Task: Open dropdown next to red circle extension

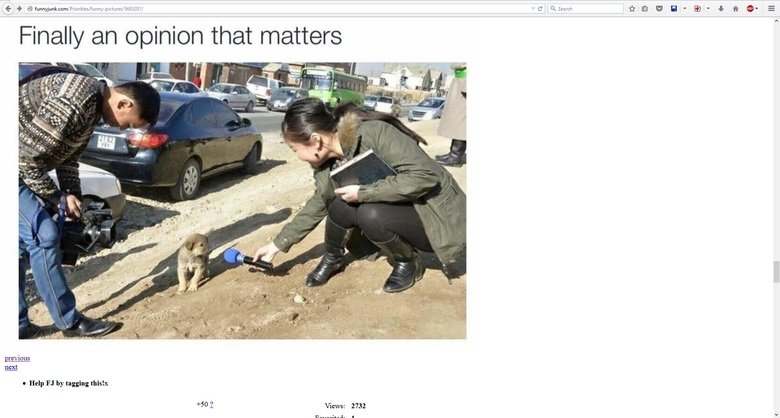Action: pos(708,8)
